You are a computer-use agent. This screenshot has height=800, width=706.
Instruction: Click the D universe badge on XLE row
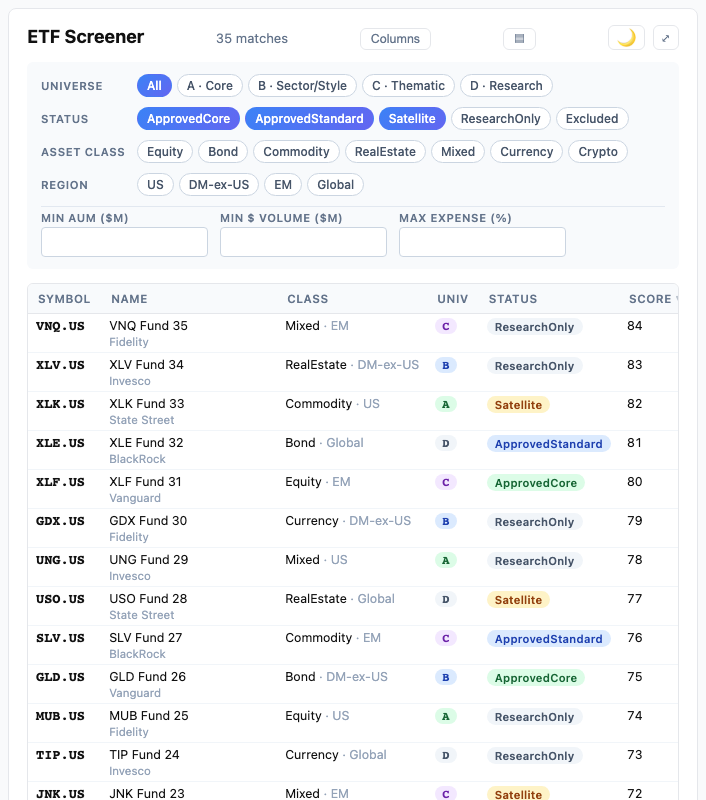[x=446, y=443]
